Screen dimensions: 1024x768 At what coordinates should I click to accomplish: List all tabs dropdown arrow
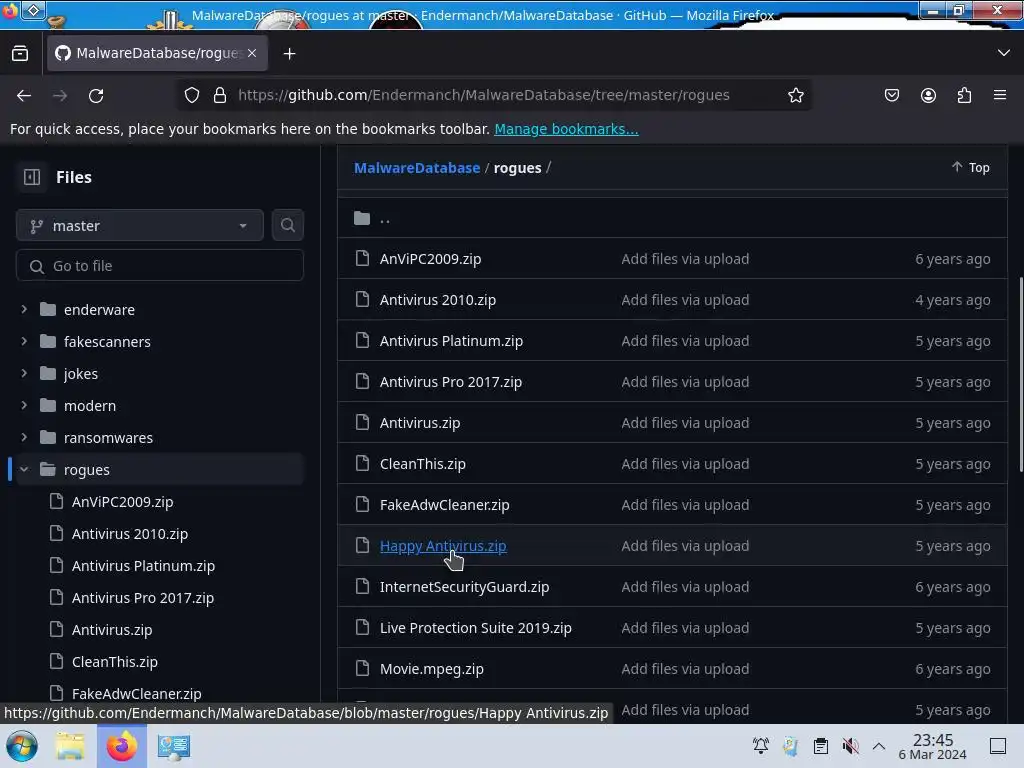coord(1004,53)
